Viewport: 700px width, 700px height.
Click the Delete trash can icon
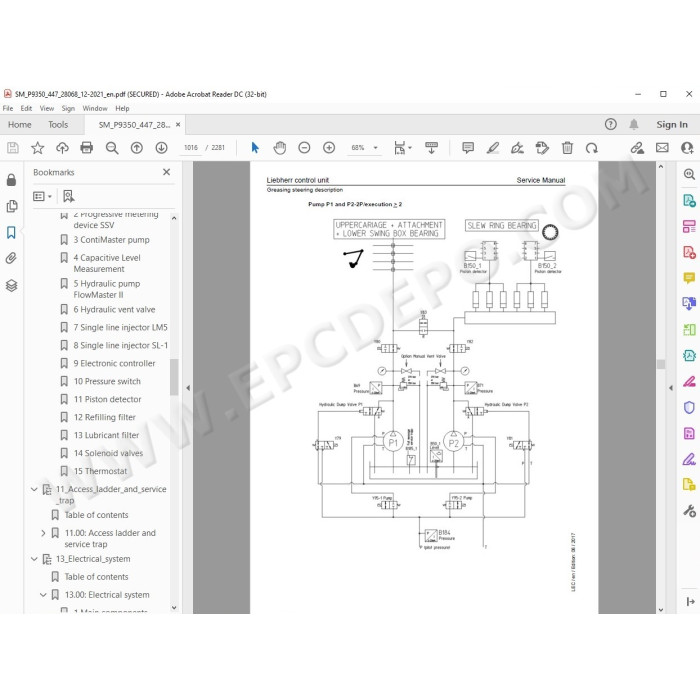[x=567, y=148]
